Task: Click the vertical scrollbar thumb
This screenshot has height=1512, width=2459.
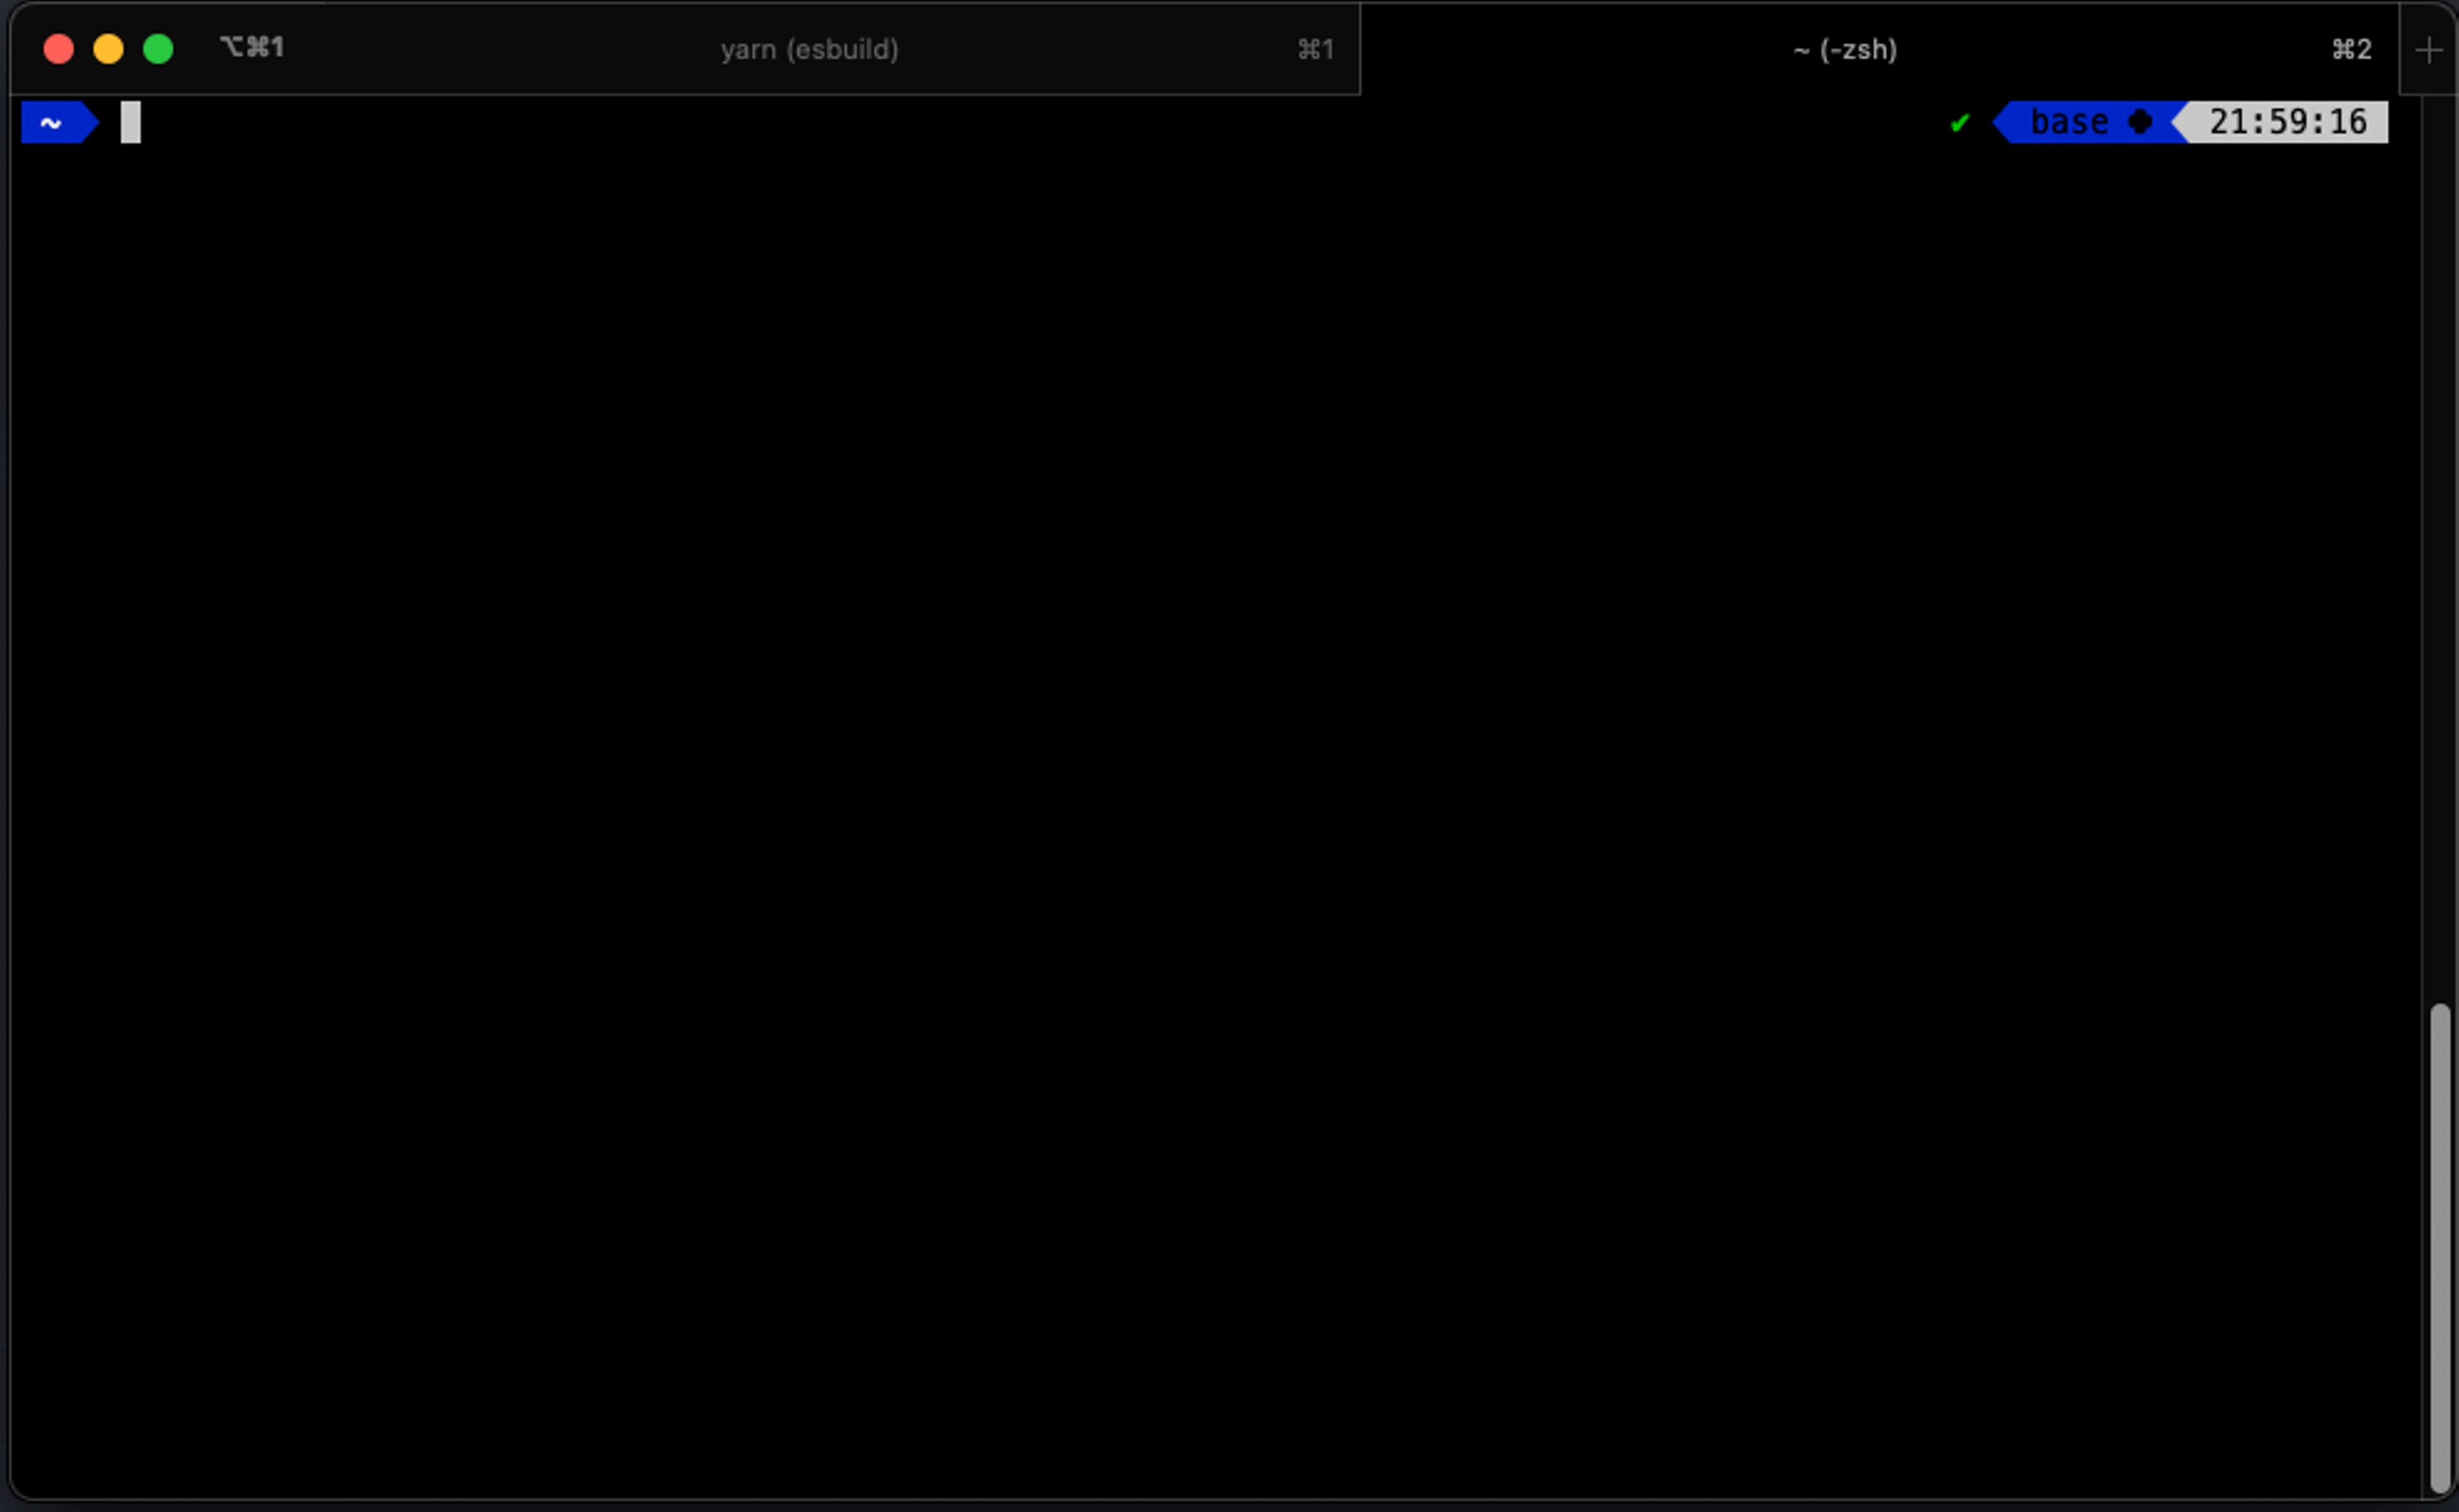Action: (x=2440, y=1249)
